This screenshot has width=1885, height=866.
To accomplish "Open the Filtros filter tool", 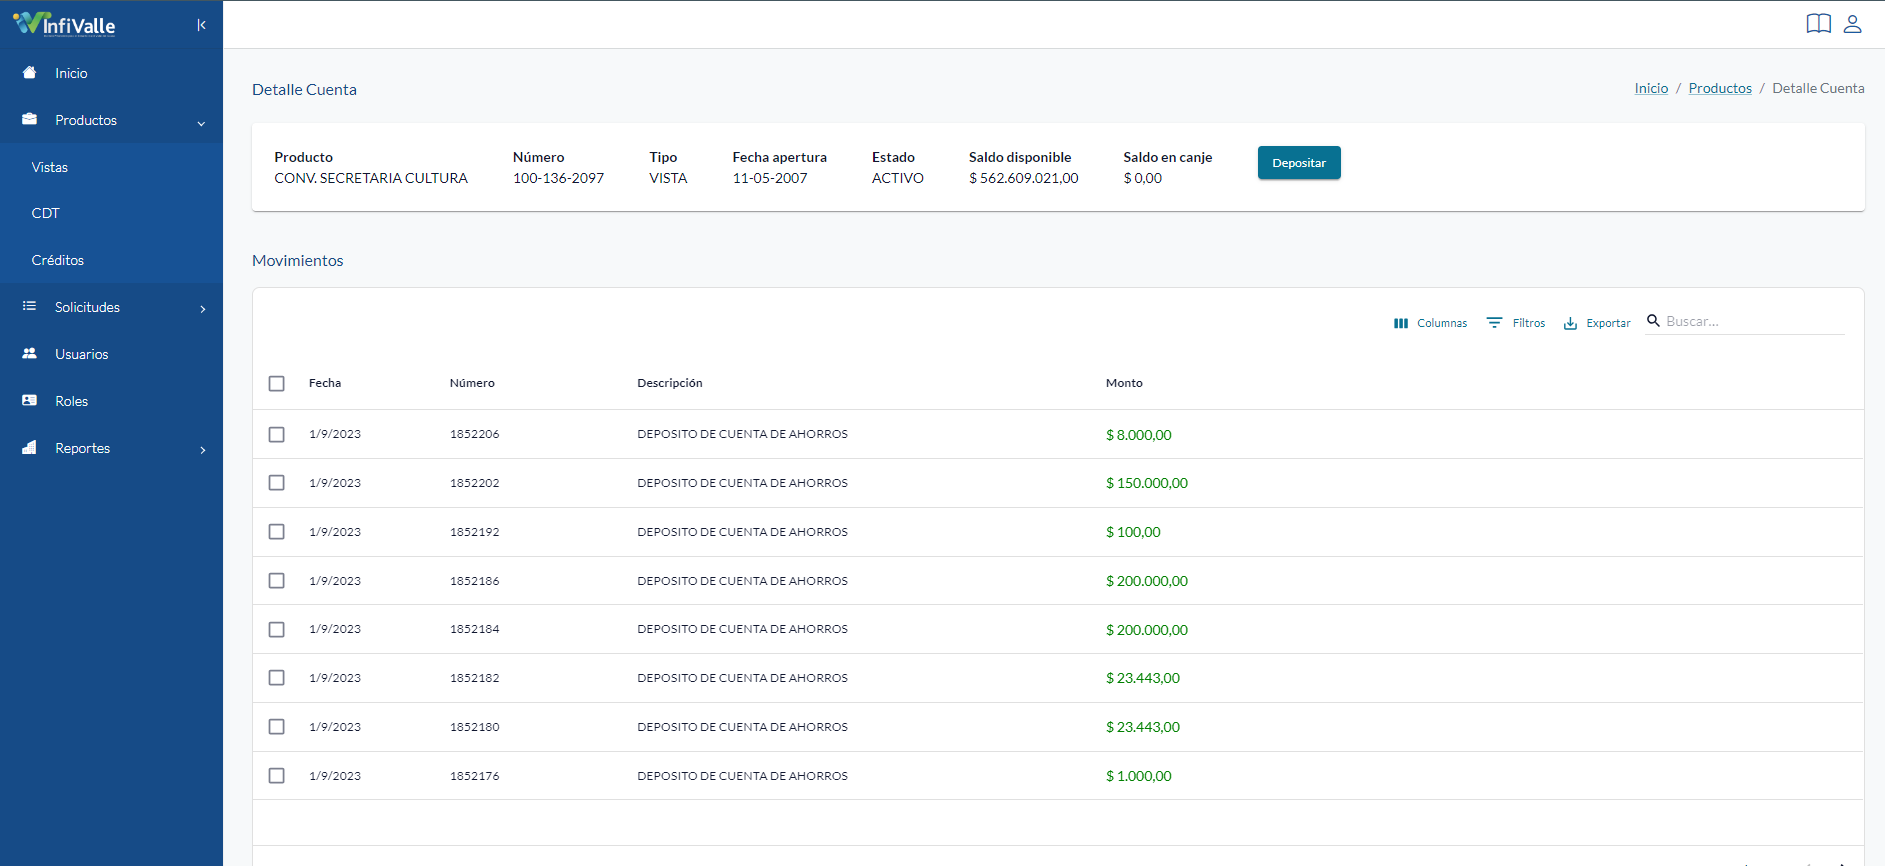I will (x=1515, y=323).
